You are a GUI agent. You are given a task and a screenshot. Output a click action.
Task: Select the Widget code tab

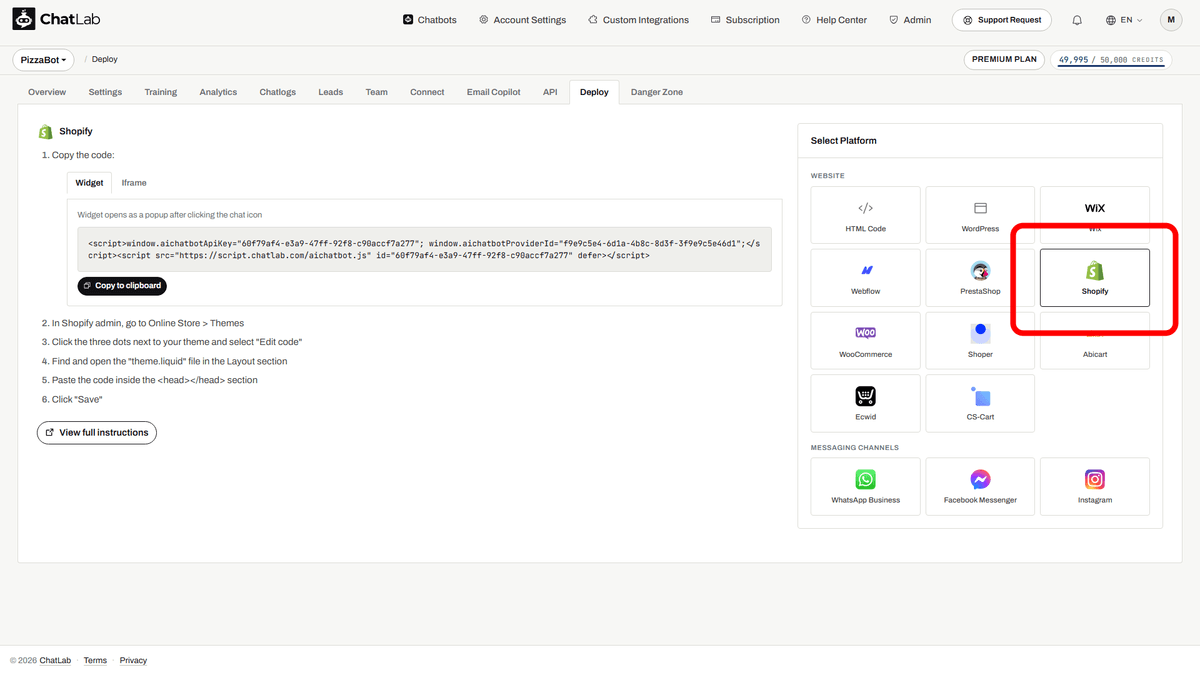click(x=89, y=183)
